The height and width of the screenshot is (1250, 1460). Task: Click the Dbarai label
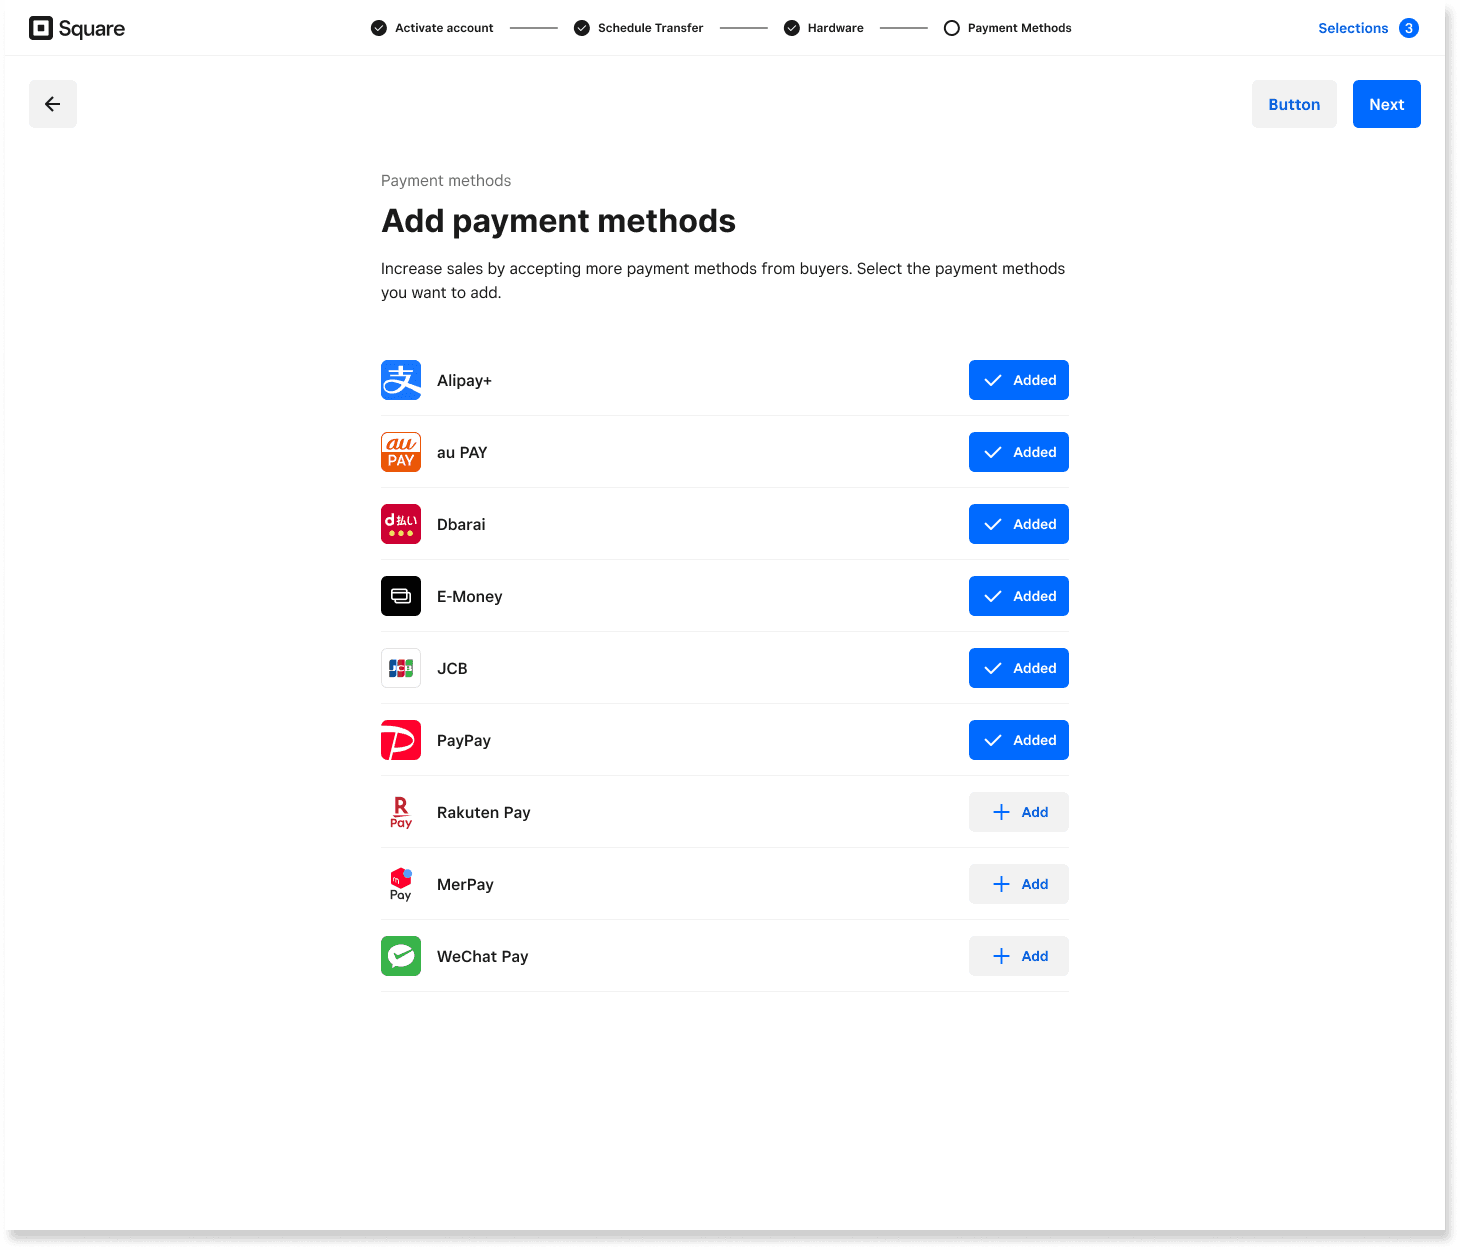click(461, 524)
